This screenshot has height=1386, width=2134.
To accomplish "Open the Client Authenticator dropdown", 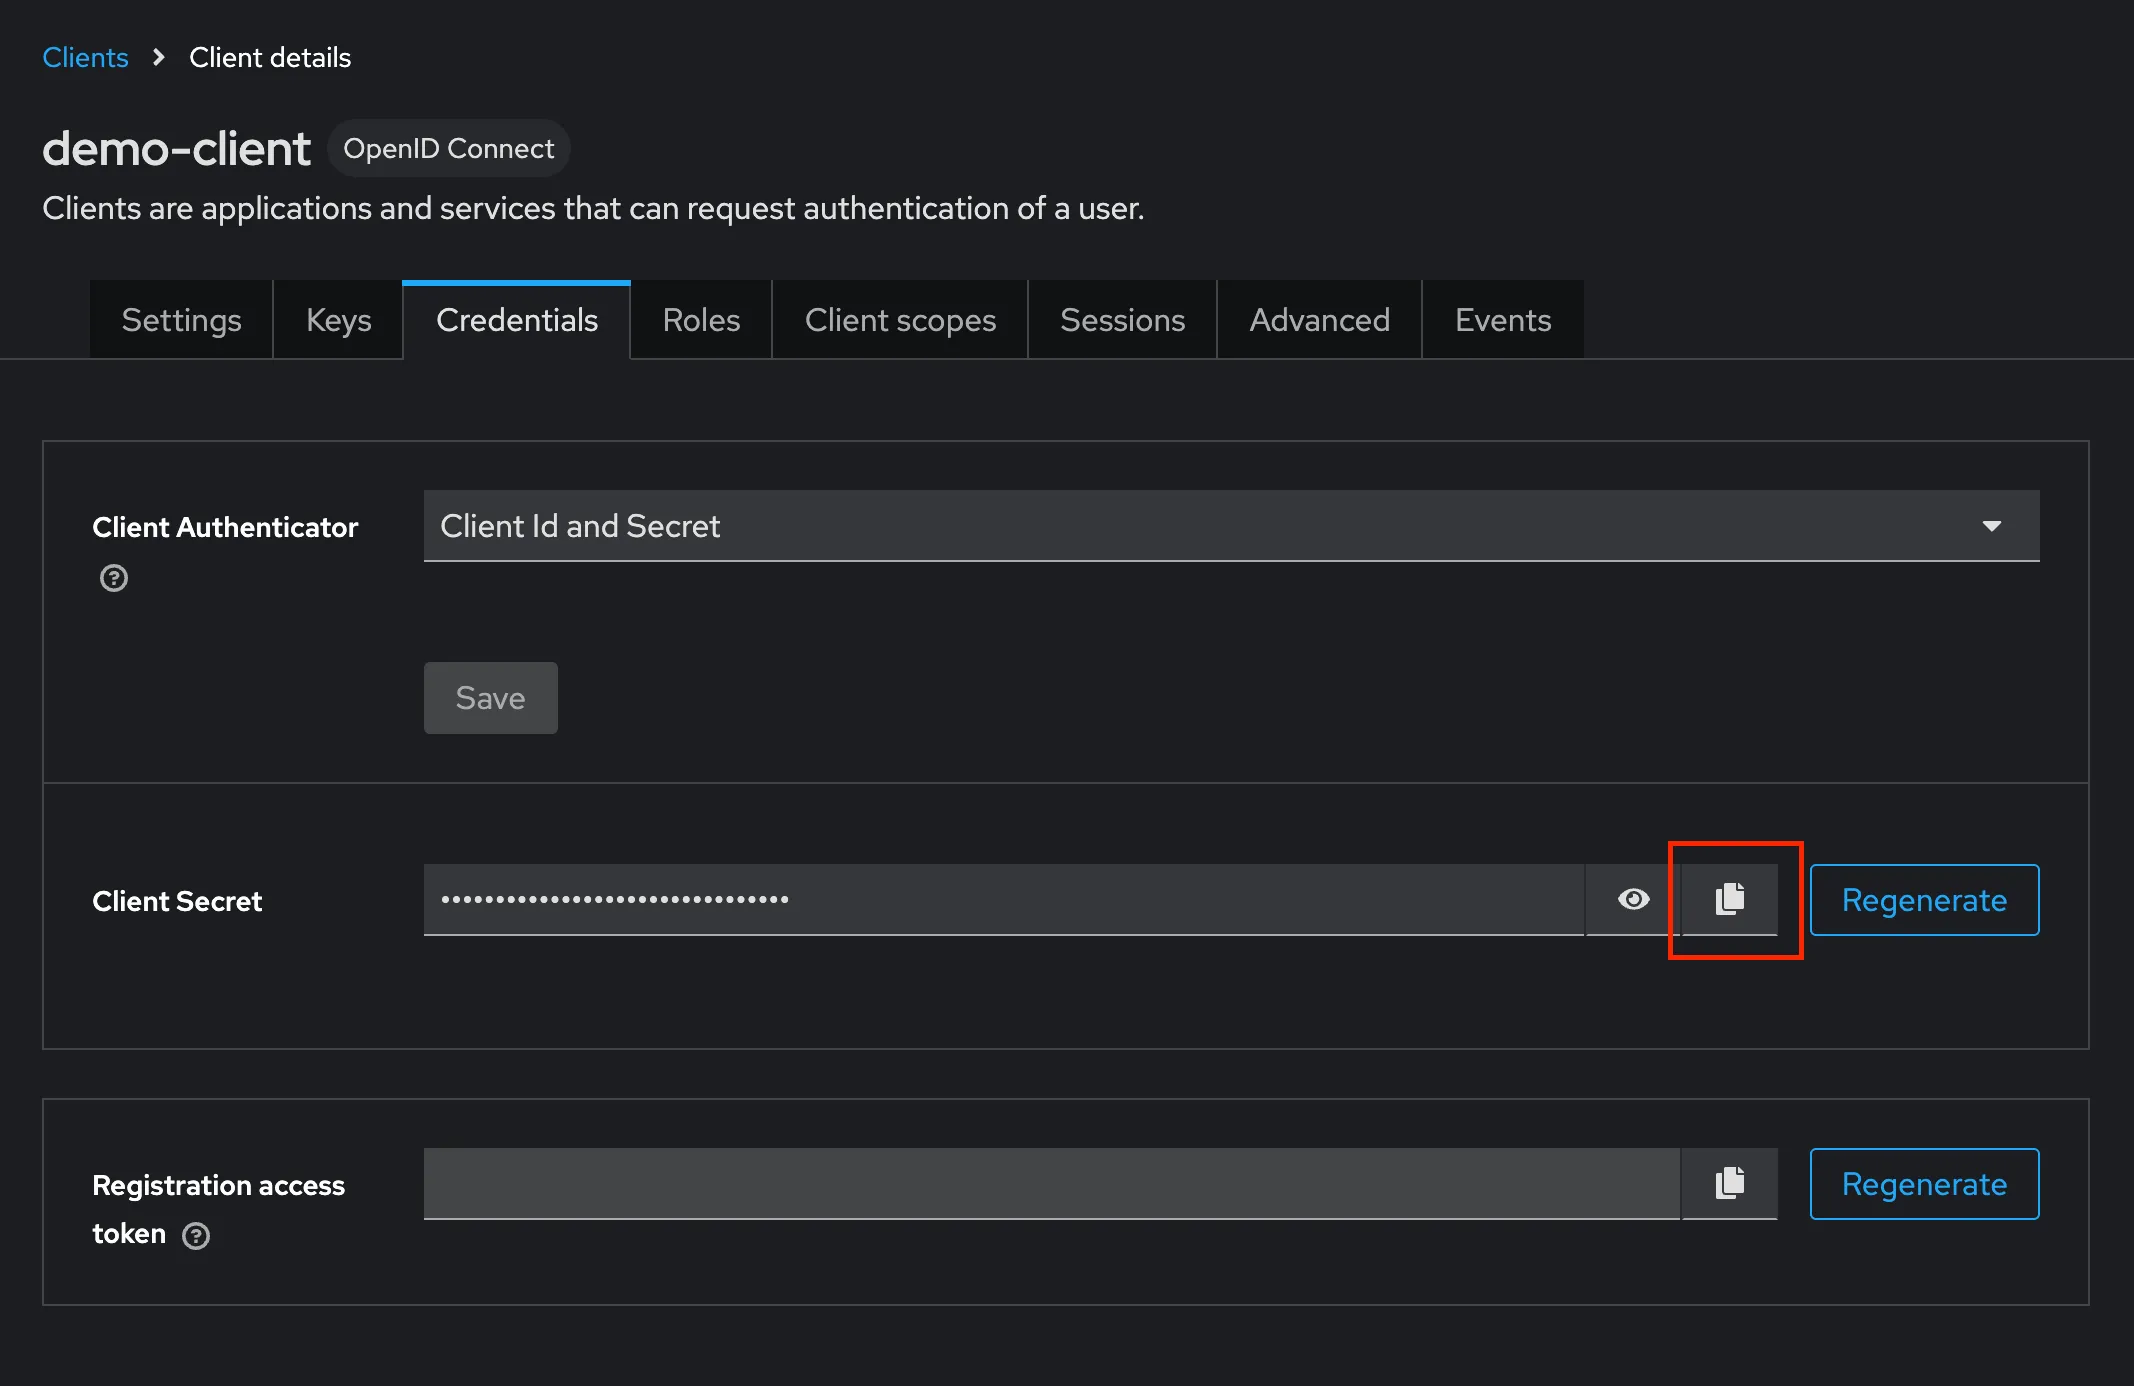I will point(1991,525).
